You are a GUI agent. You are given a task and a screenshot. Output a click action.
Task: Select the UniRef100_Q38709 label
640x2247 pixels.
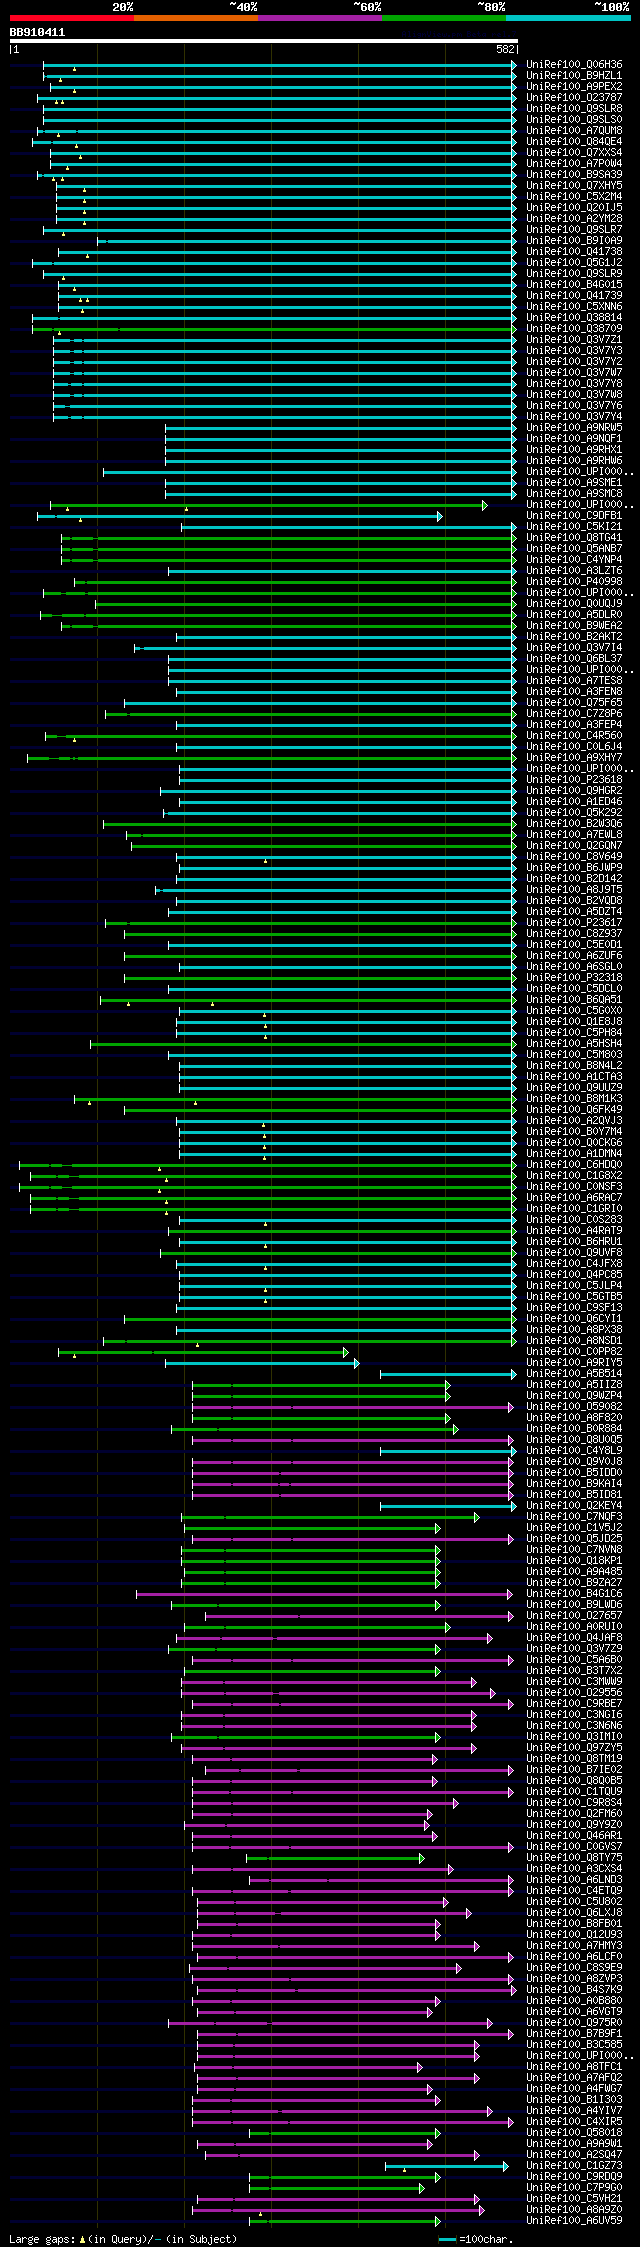(x=574, y=328)
